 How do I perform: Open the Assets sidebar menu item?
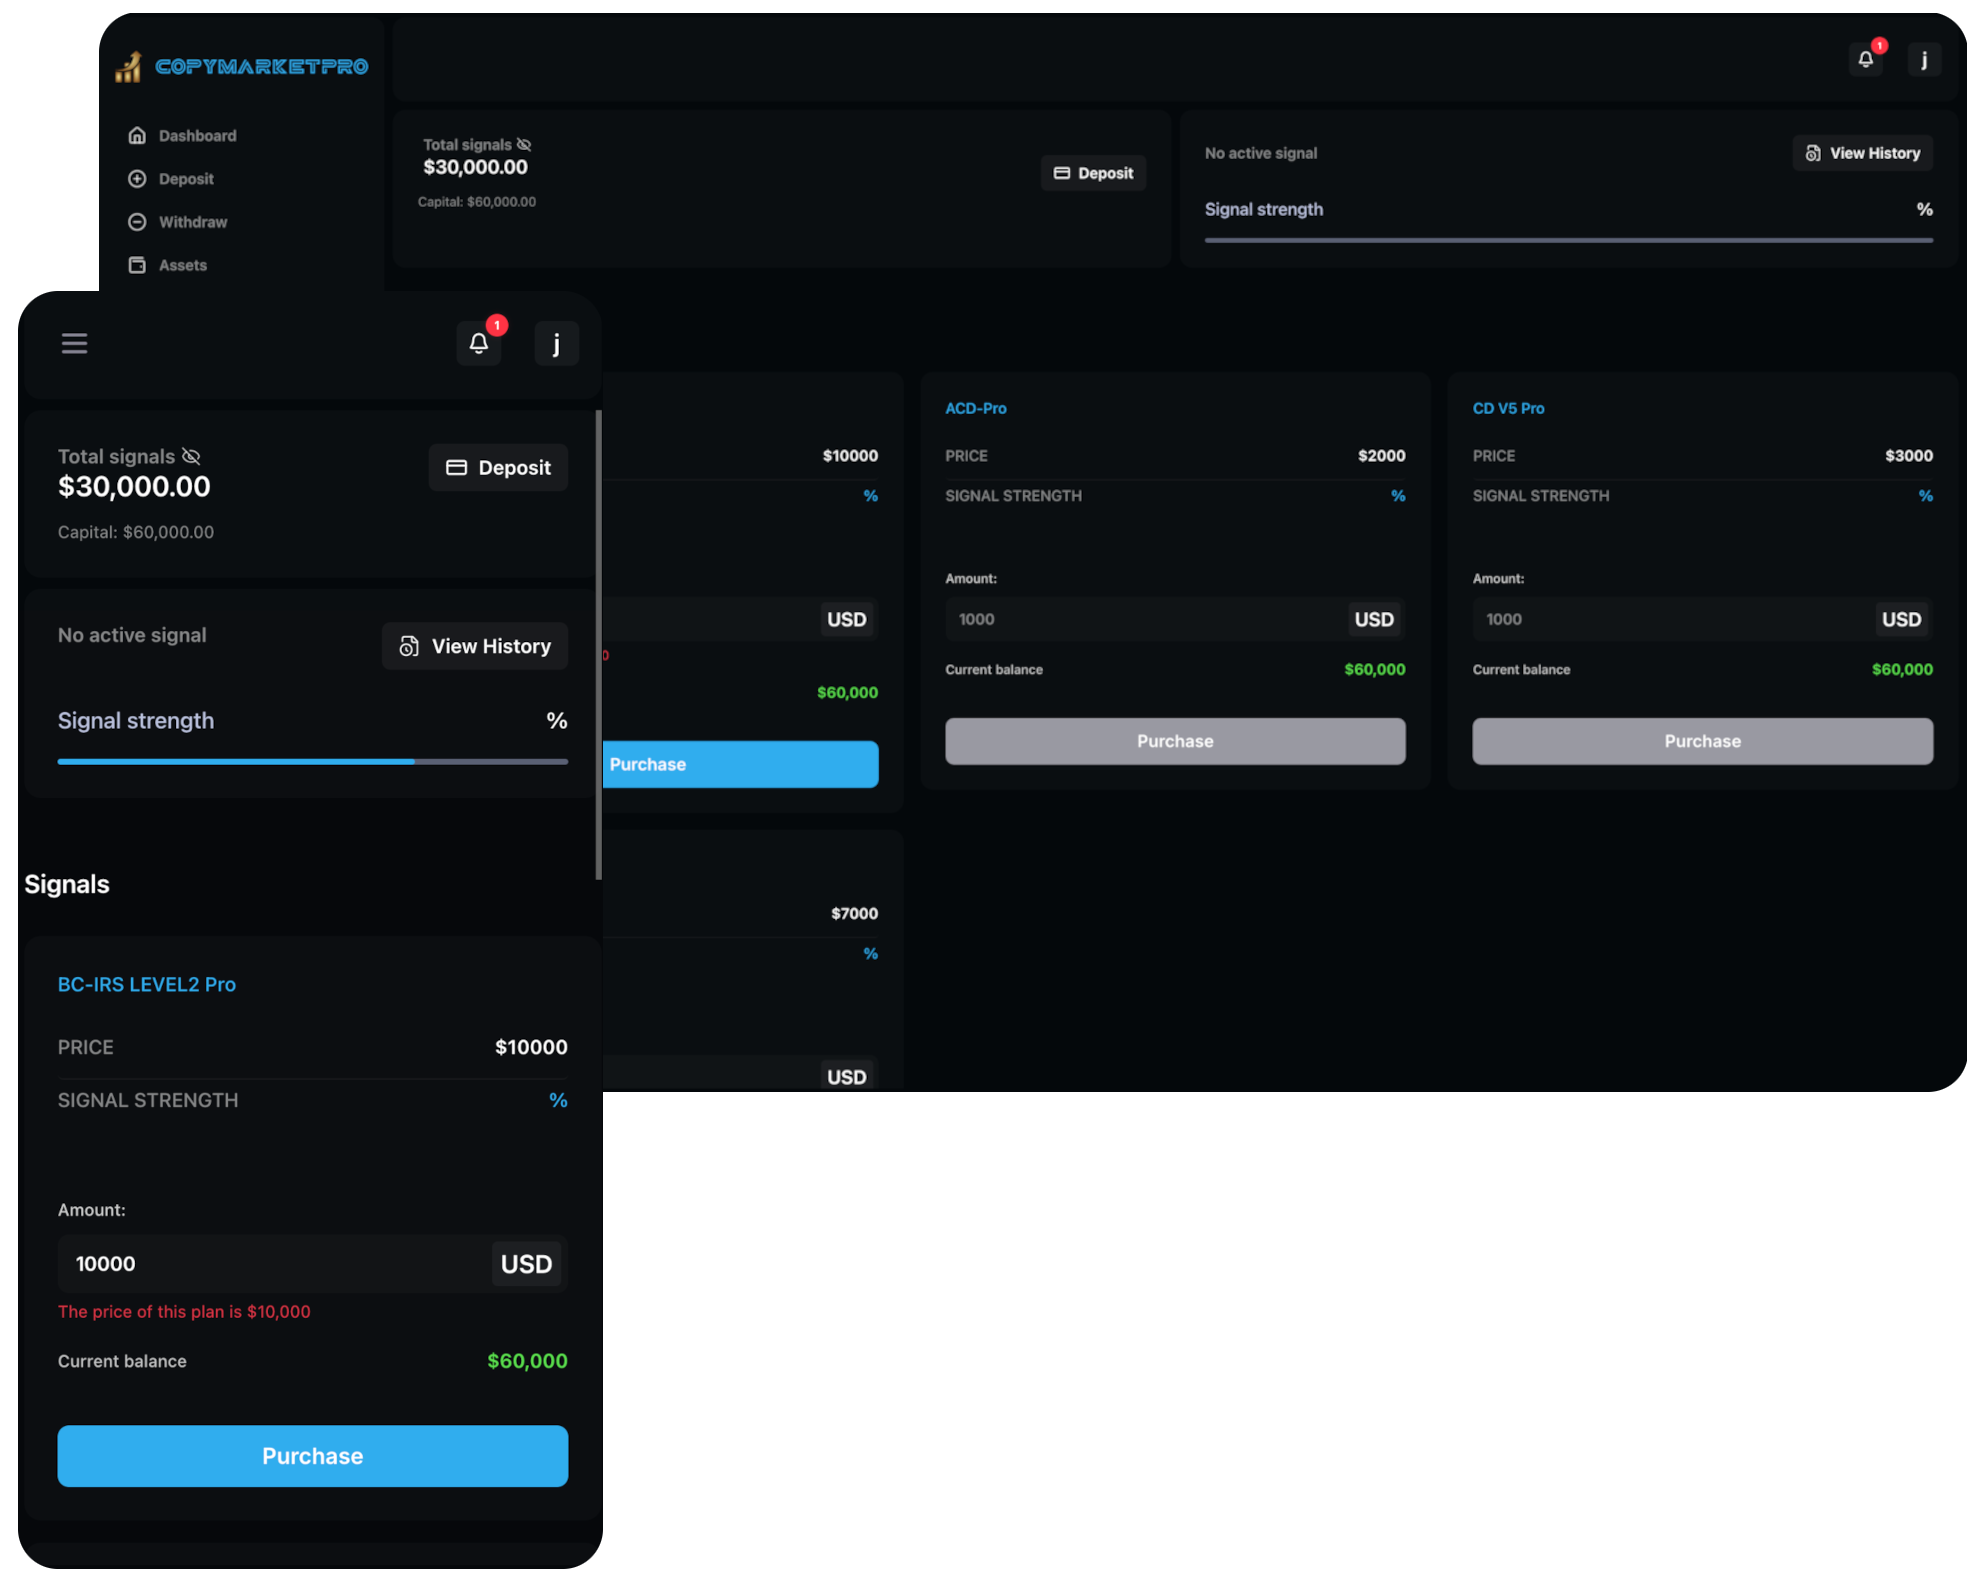click(x=182, y=265)
